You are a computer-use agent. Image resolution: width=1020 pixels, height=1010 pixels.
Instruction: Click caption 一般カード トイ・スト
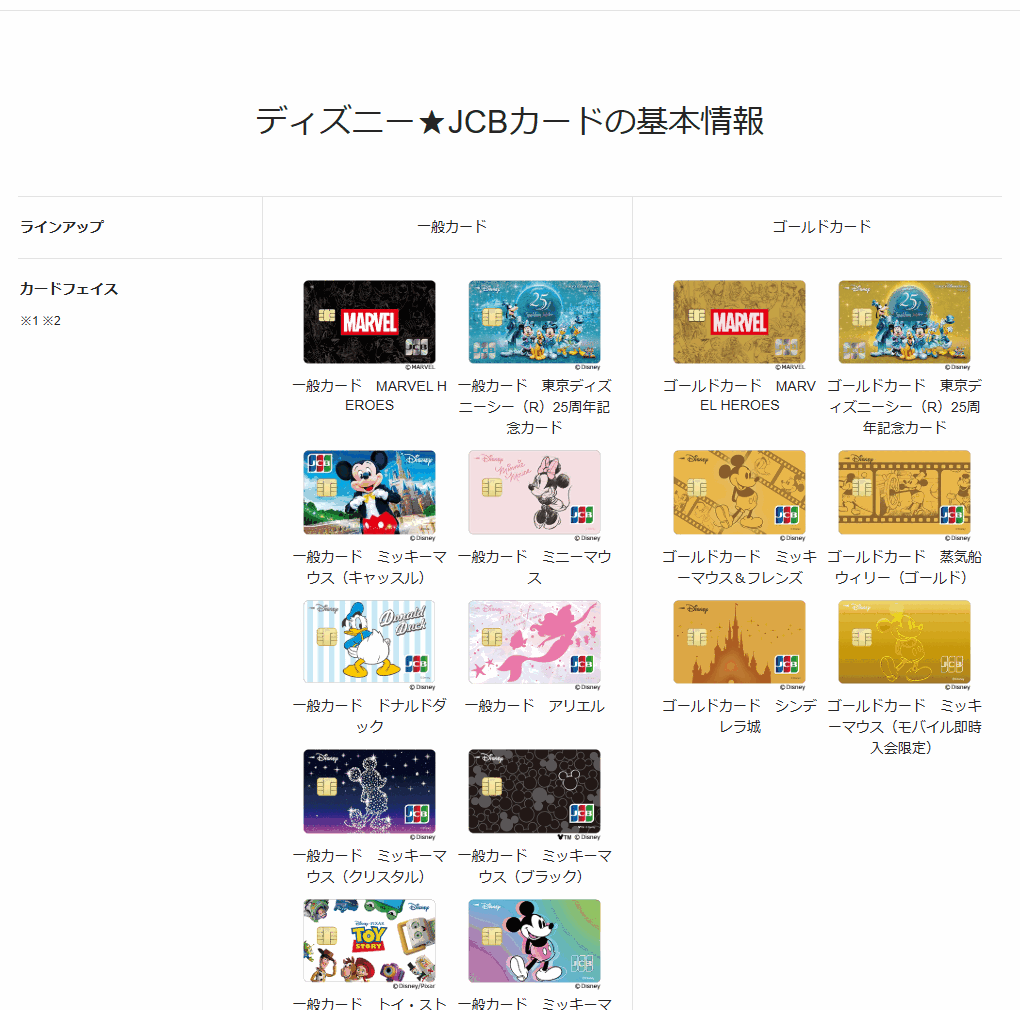pos(369,1003)
